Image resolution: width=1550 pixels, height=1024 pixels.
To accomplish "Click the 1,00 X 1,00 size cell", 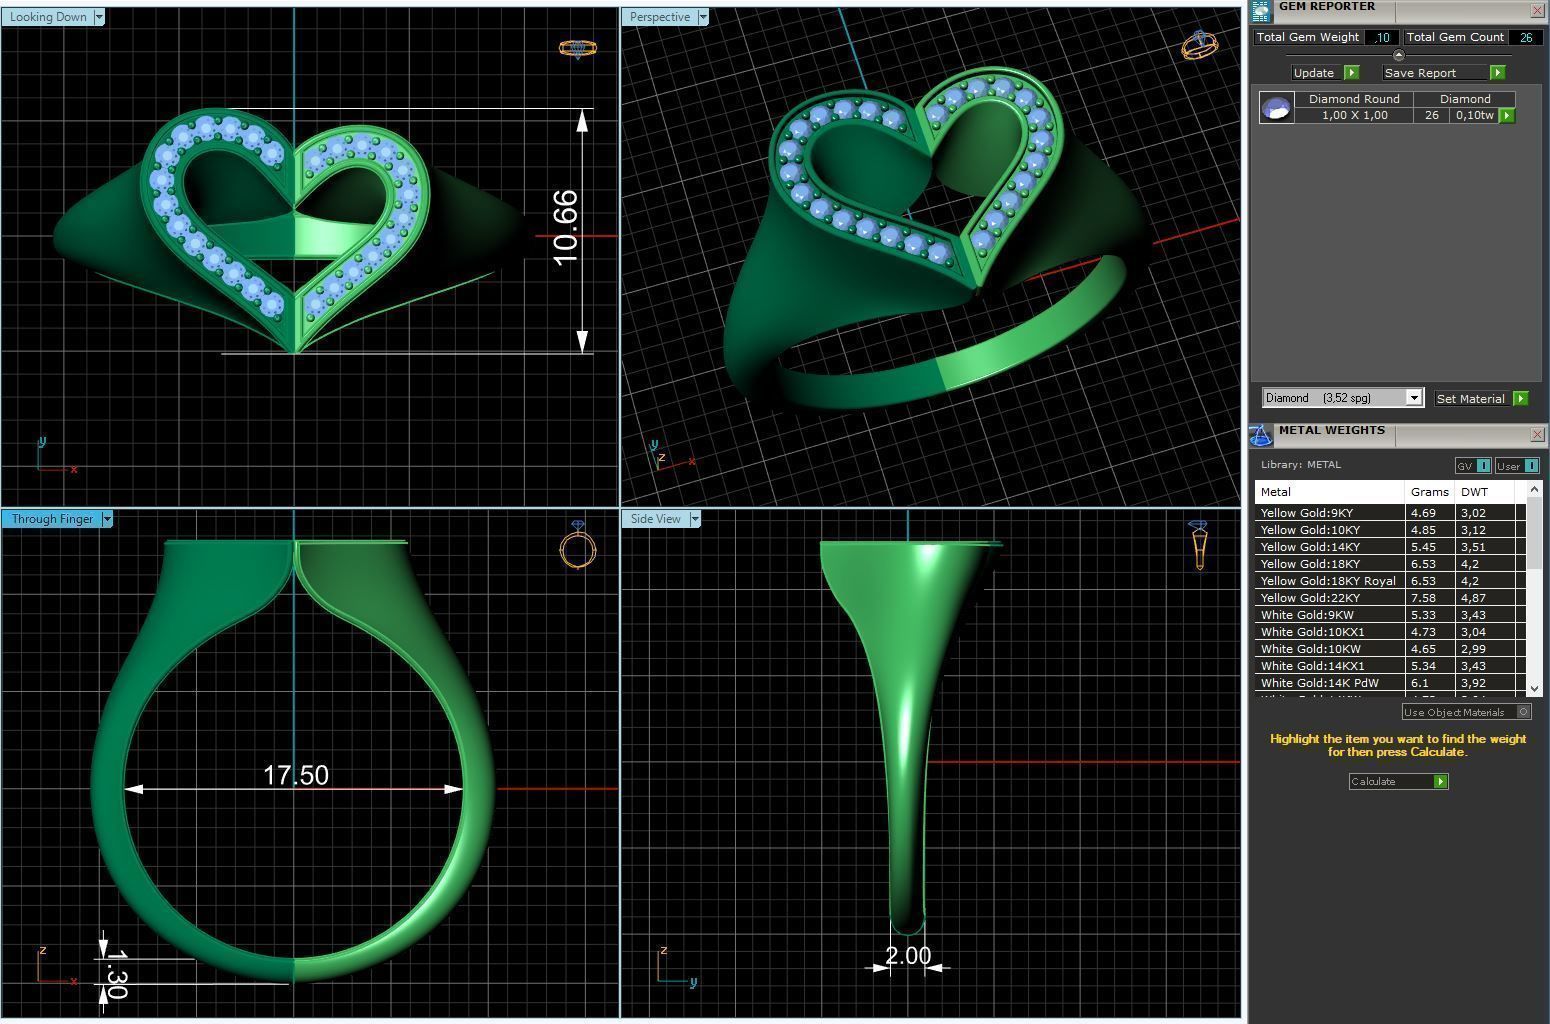I will pos(1354,115).
